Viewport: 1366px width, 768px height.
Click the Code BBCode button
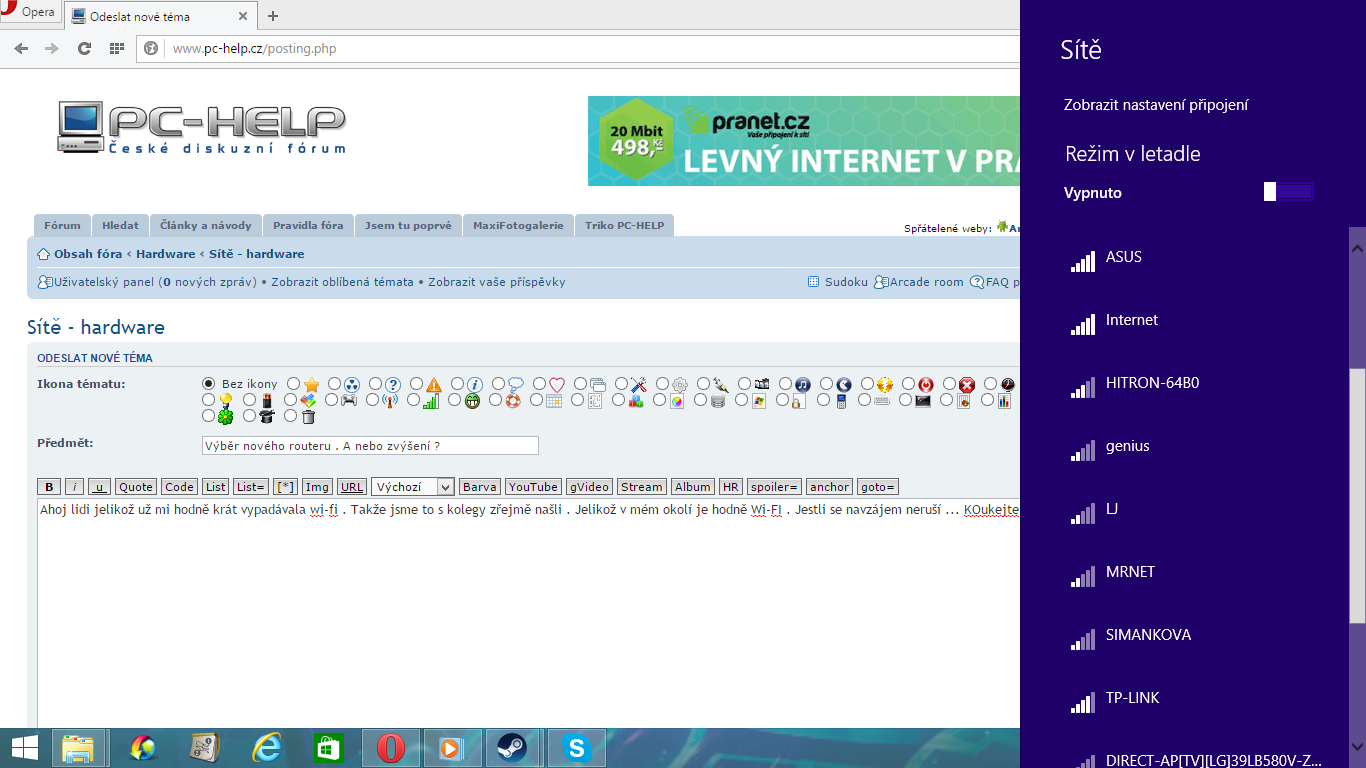(x=179, y=487)
